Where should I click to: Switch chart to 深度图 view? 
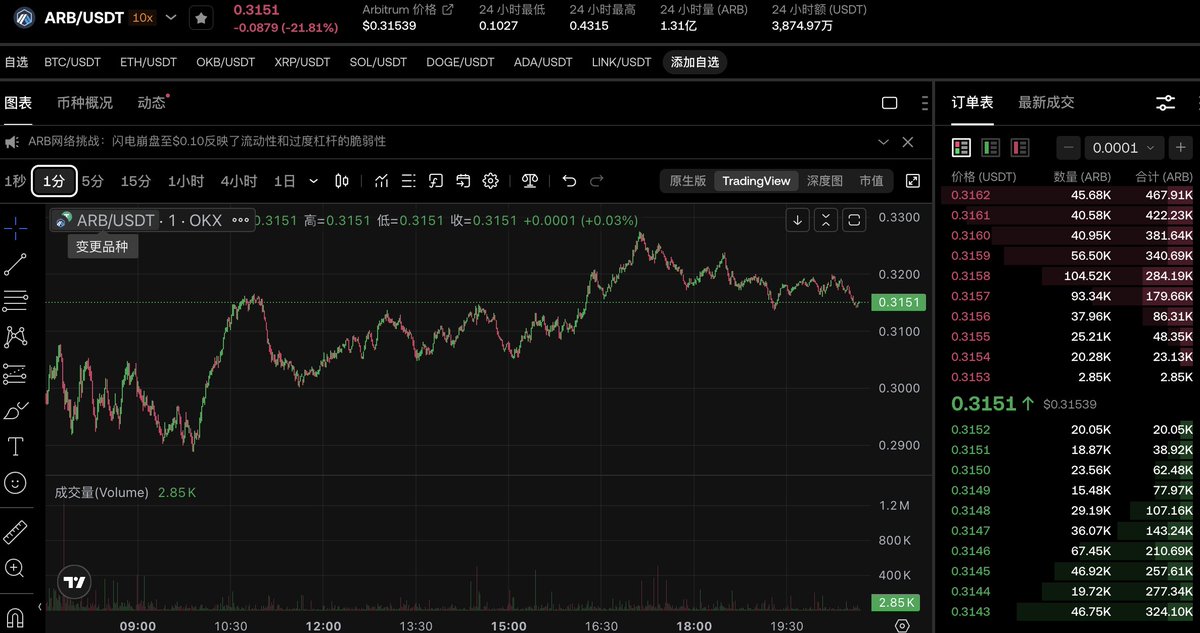coord(825,181)
